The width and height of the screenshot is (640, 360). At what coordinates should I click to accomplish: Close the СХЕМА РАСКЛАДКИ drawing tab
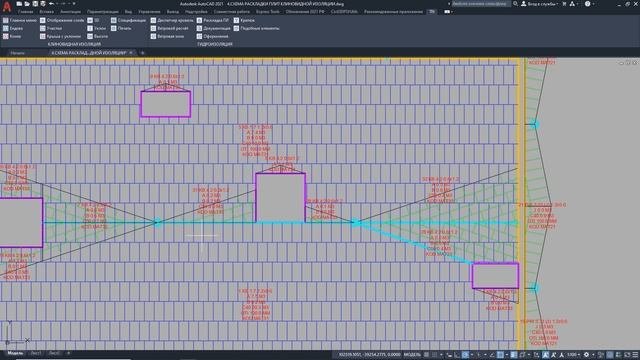131,53
